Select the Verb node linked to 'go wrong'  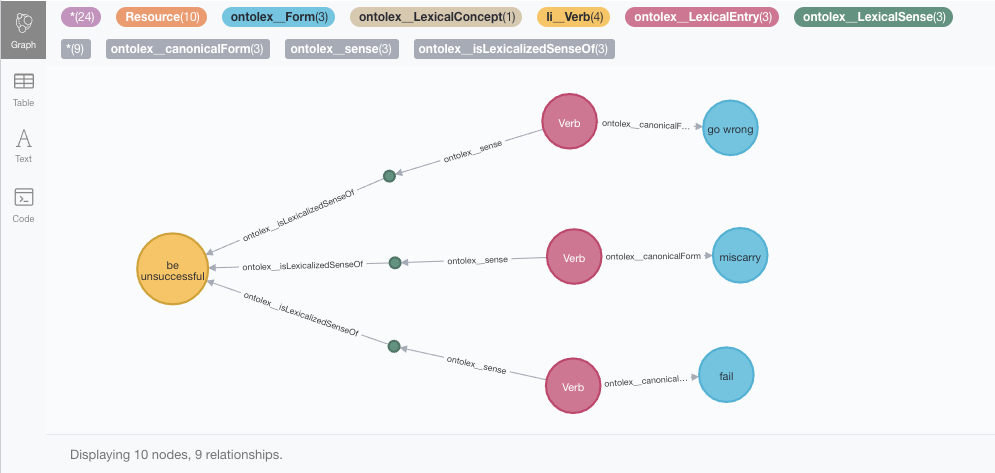(569, 122)
